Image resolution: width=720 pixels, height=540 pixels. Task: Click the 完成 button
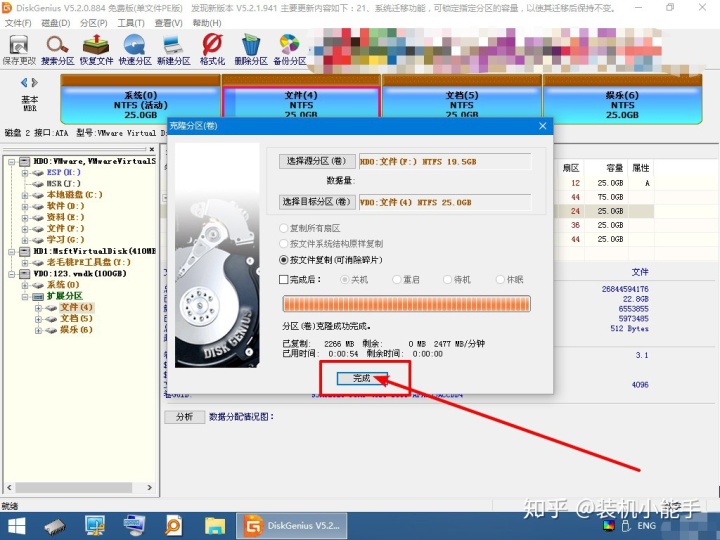point(362,378)
